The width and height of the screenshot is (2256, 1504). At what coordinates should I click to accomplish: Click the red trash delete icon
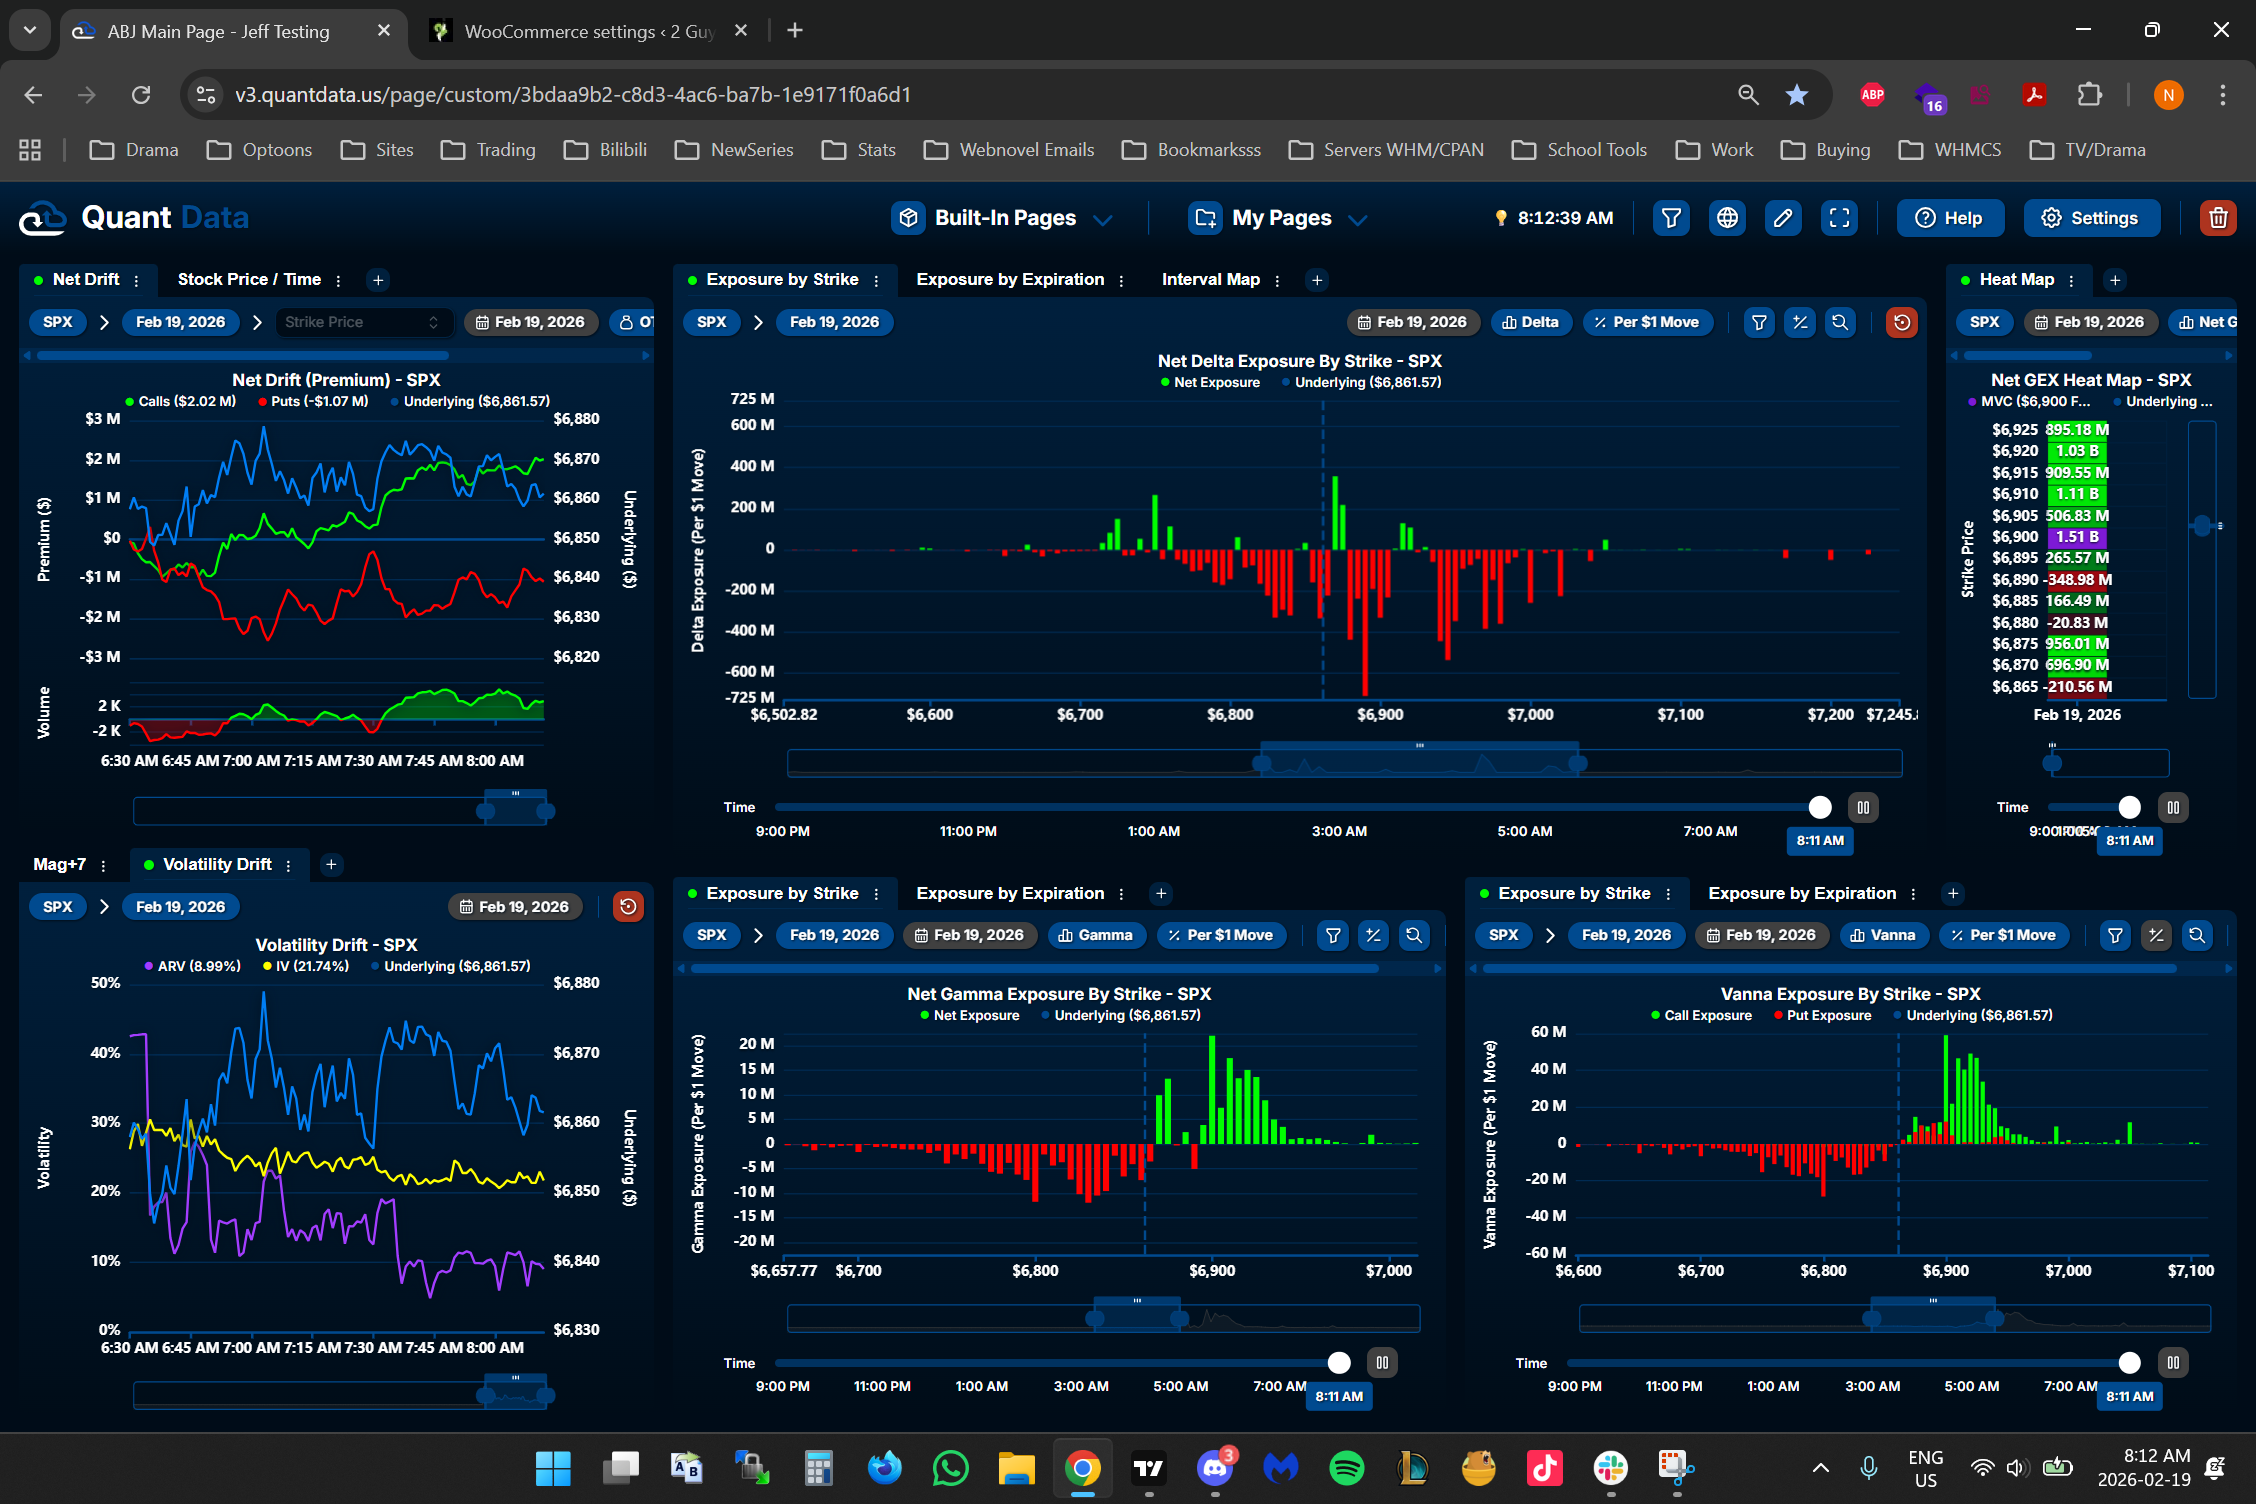pos(2218,218)
